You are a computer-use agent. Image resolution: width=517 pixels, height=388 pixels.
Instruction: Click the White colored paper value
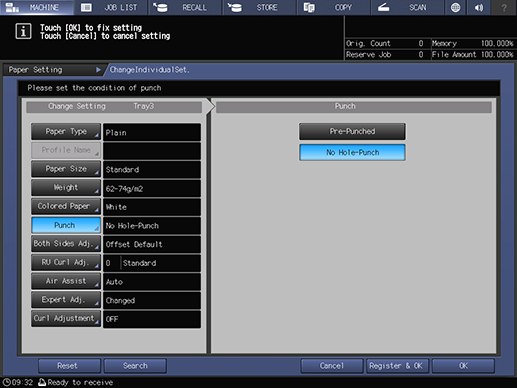point(152,207)
